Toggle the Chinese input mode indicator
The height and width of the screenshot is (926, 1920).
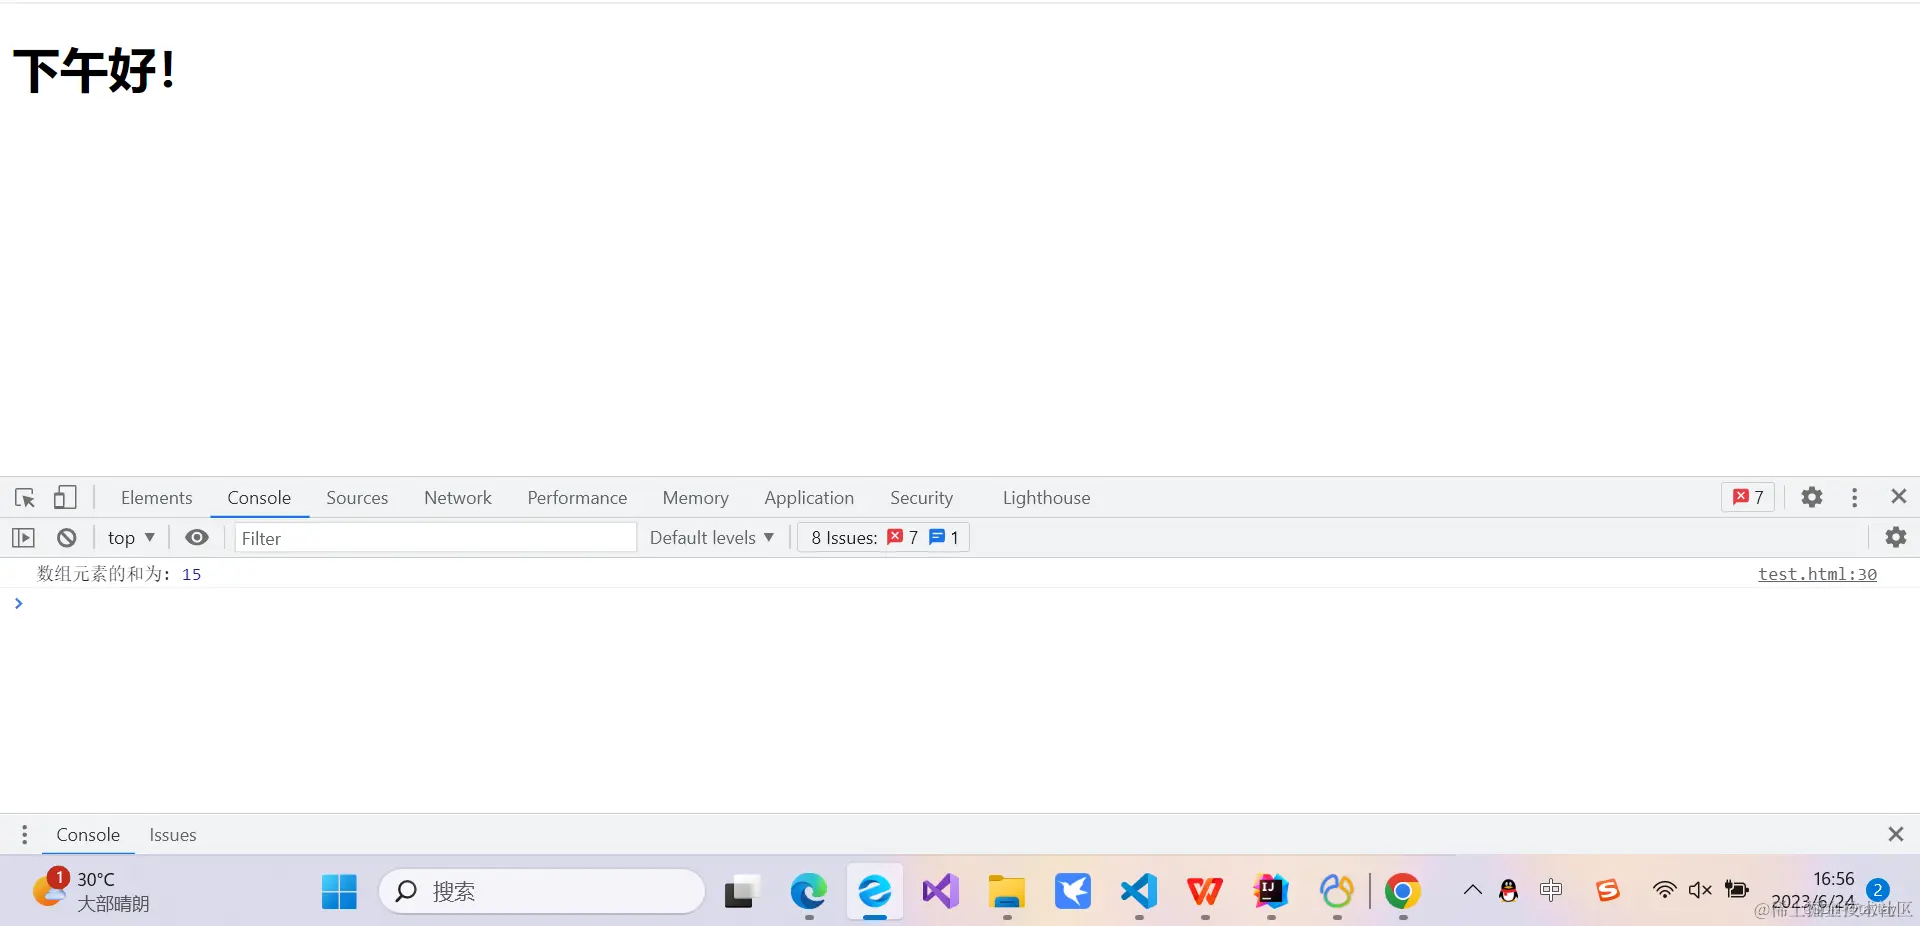(x=1551, y=890)
